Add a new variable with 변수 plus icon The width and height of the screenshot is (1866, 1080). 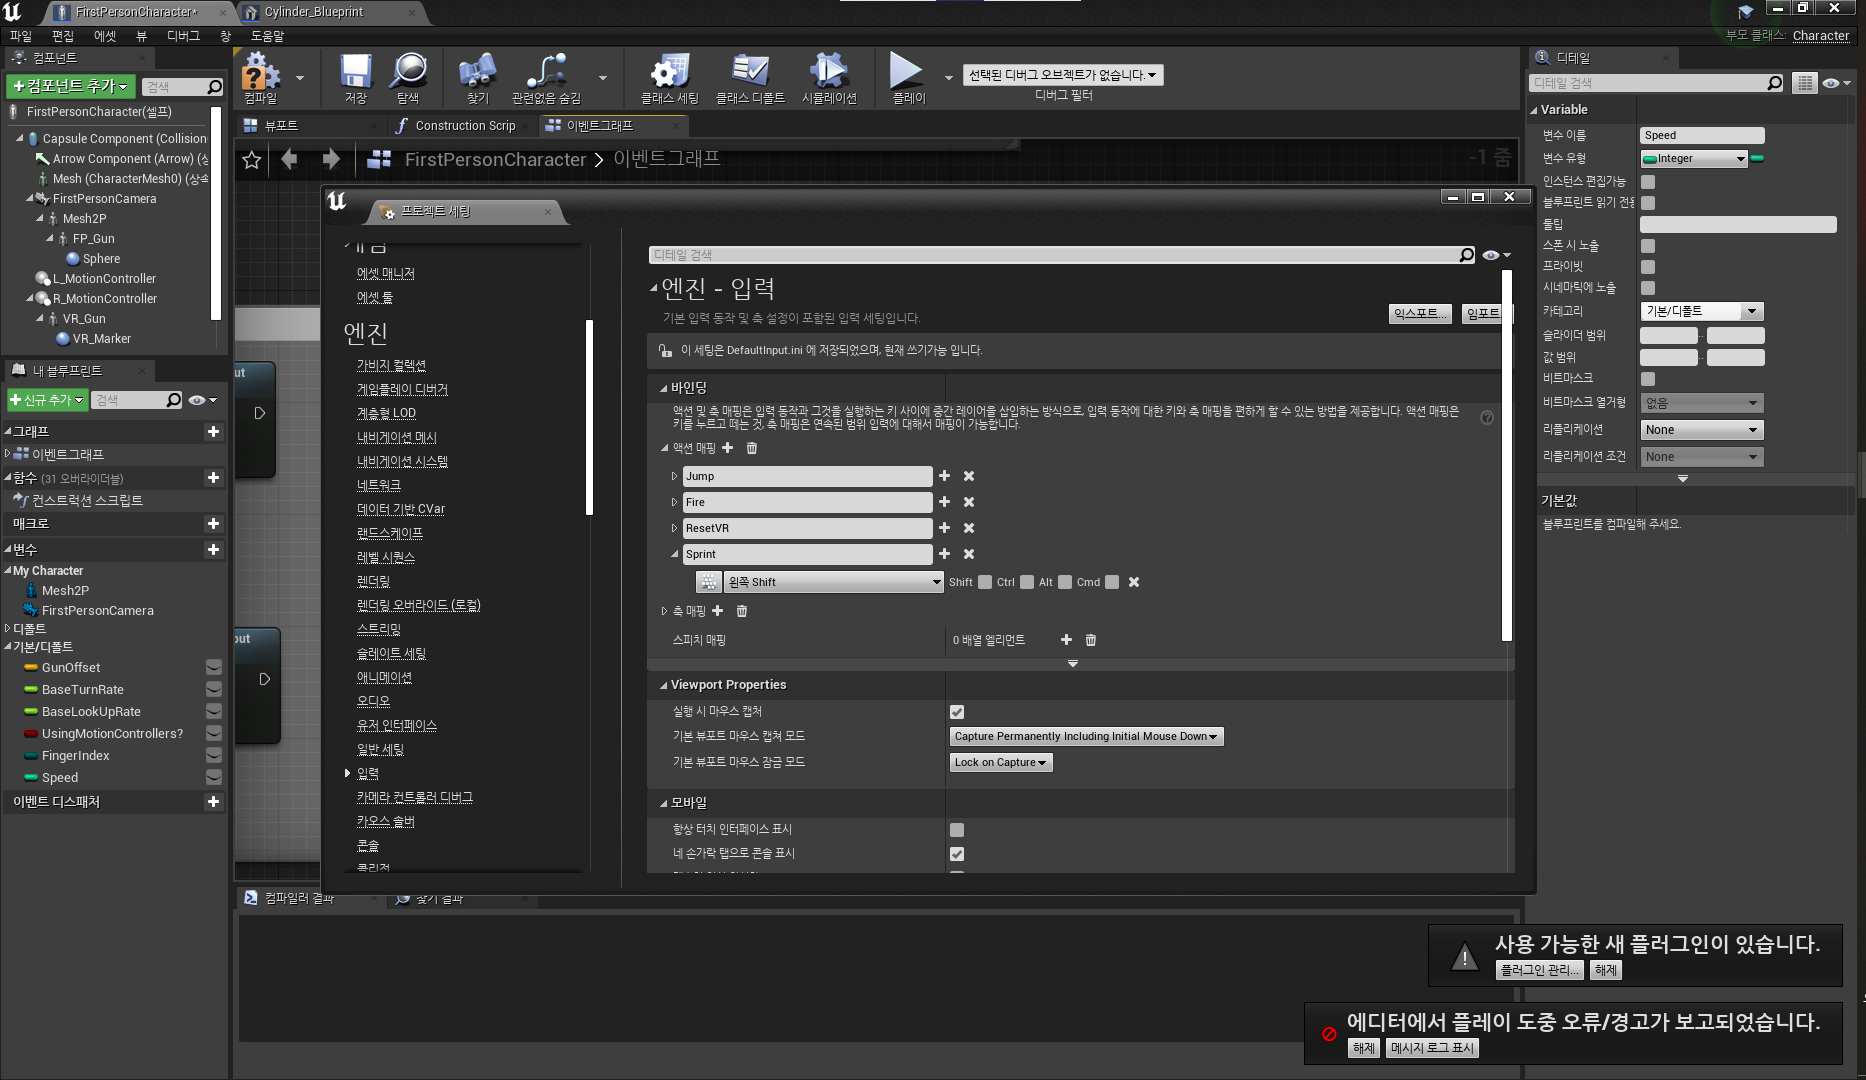[x=213, y=550]
